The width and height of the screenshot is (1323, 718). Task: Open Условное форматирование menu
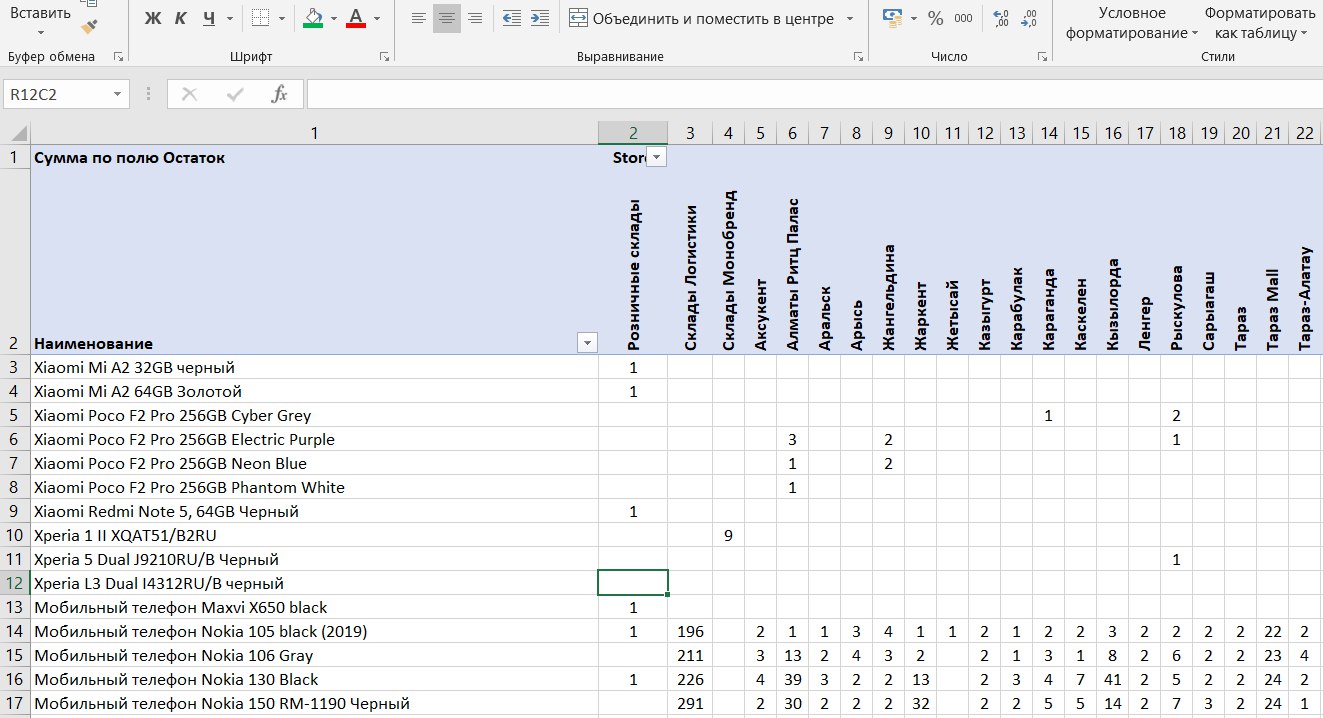[1132, 23]
